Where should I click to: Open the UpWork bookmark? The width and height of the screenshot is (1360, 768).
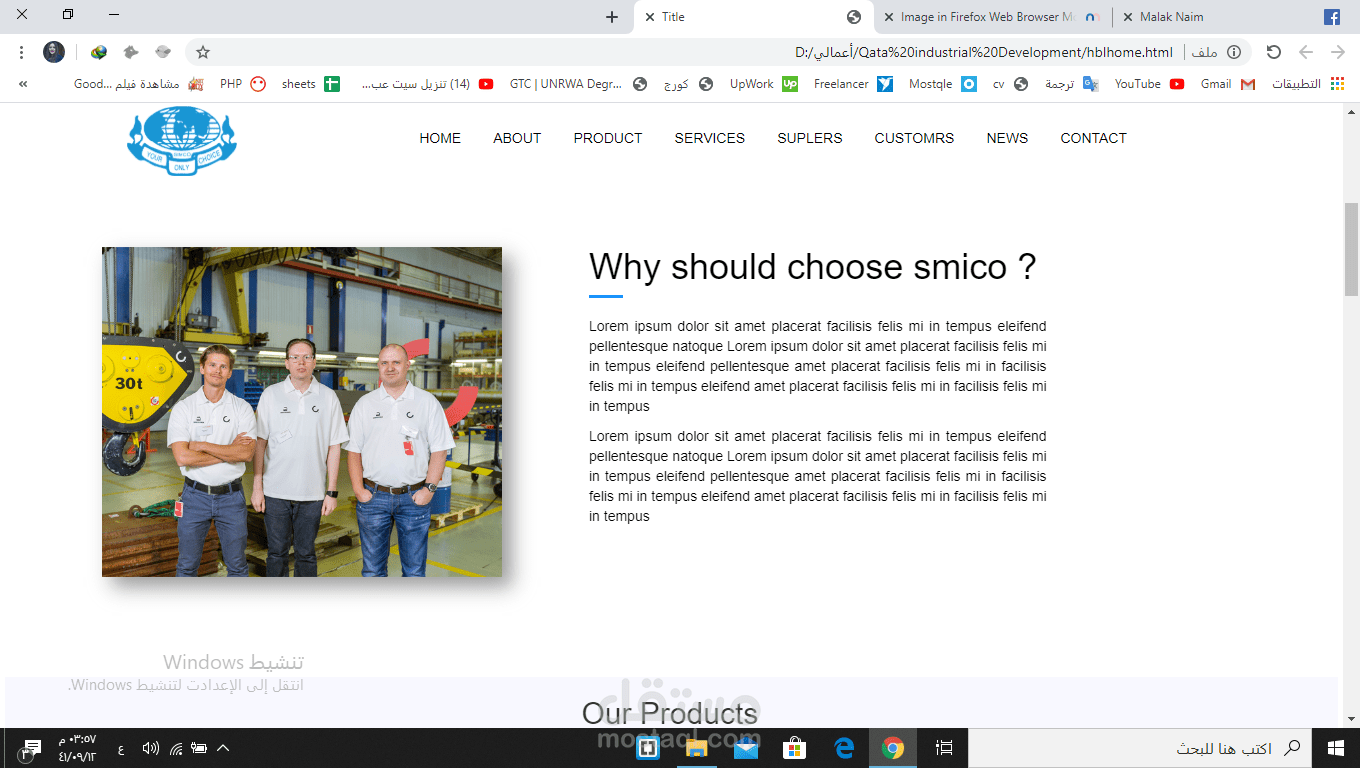(x=764, y=84)
